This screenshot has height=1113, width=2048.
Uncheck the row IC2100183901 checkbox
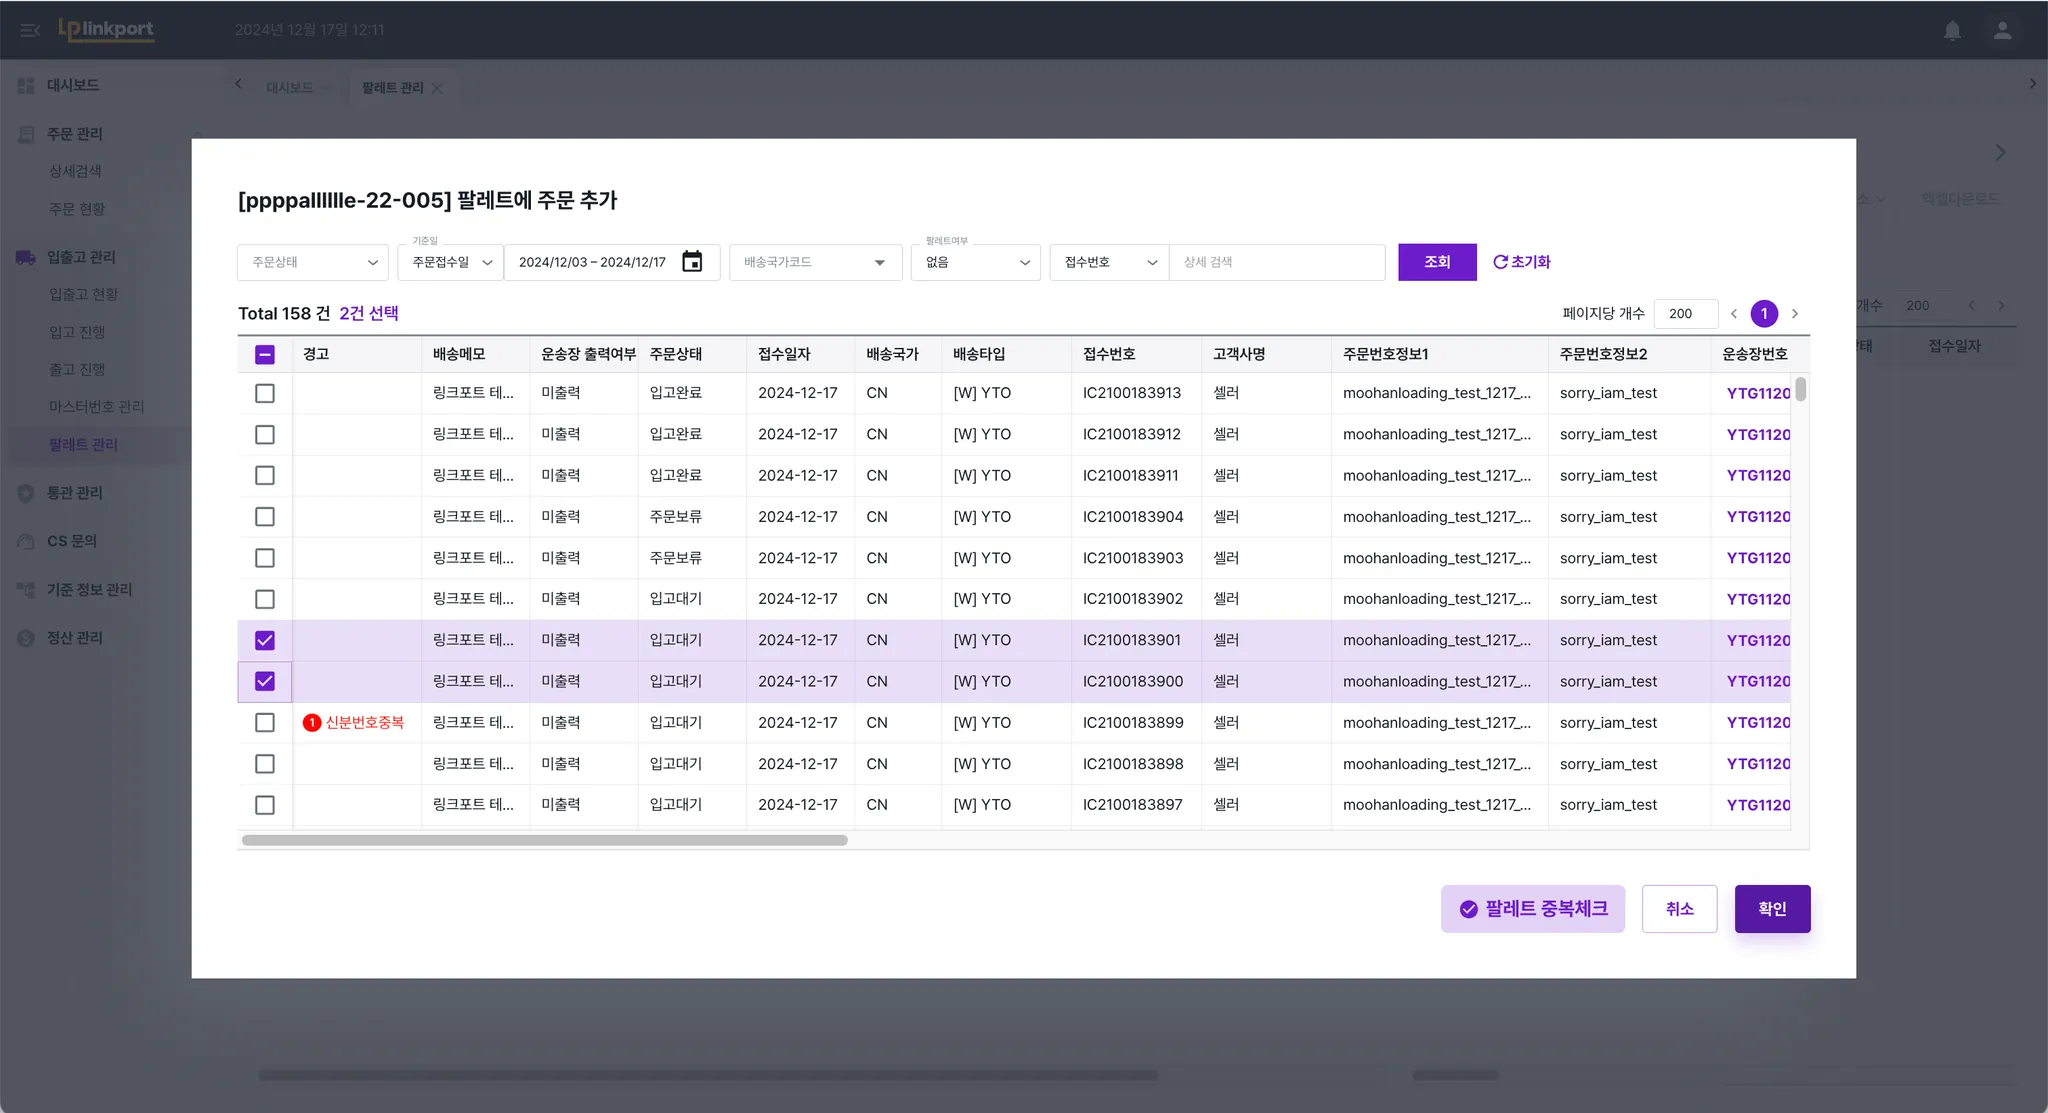tap(265, 641)
